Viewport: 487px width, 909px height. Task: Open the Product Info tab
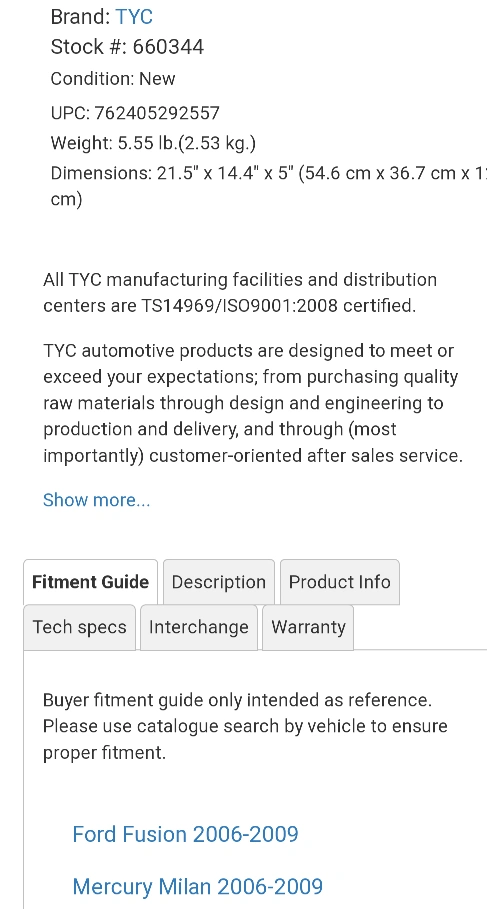[340, 581]
